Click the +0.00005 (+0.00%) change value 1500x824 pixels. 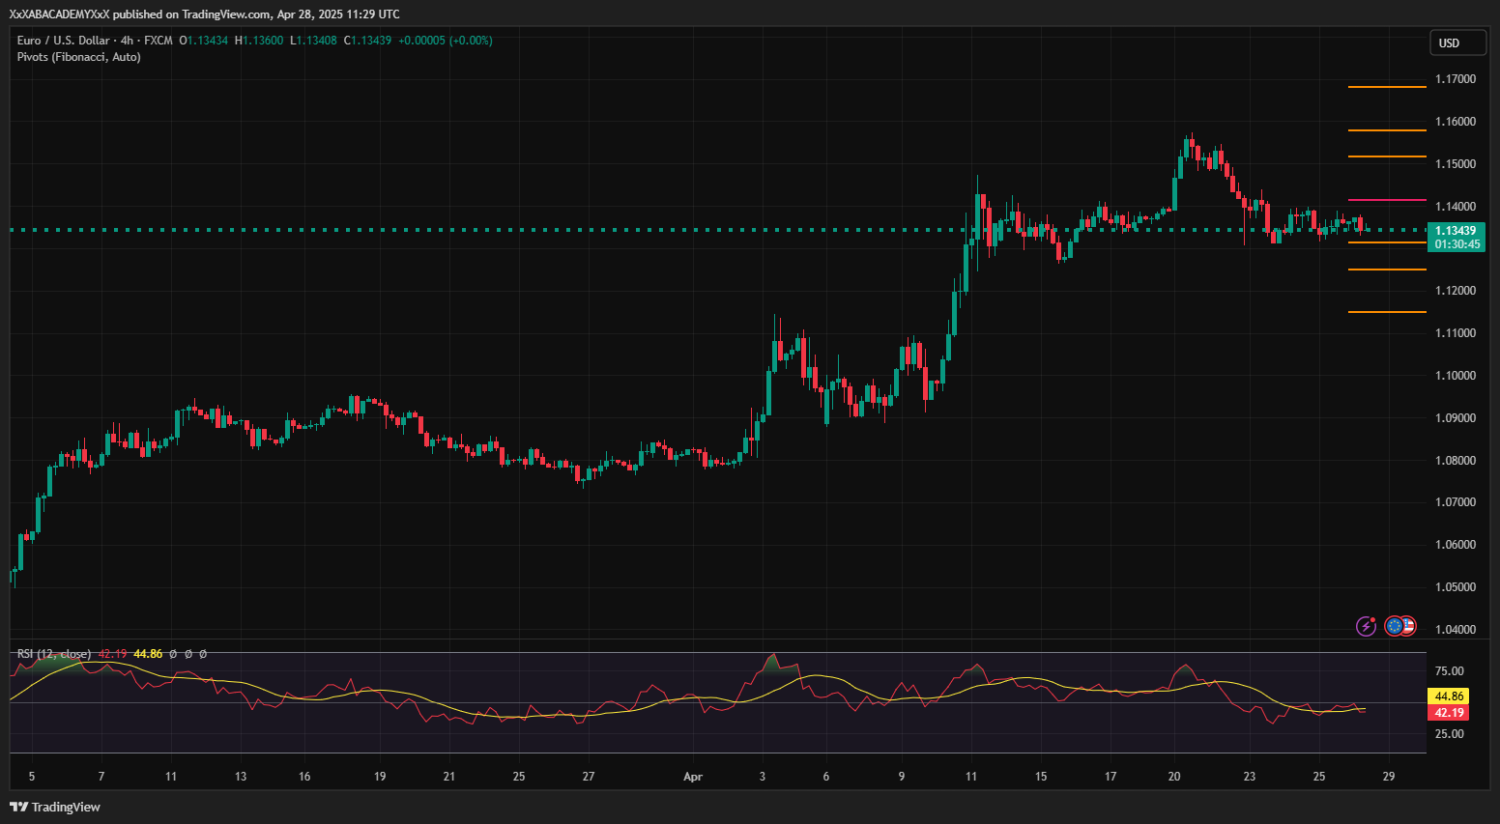click(x=445, y=40)
